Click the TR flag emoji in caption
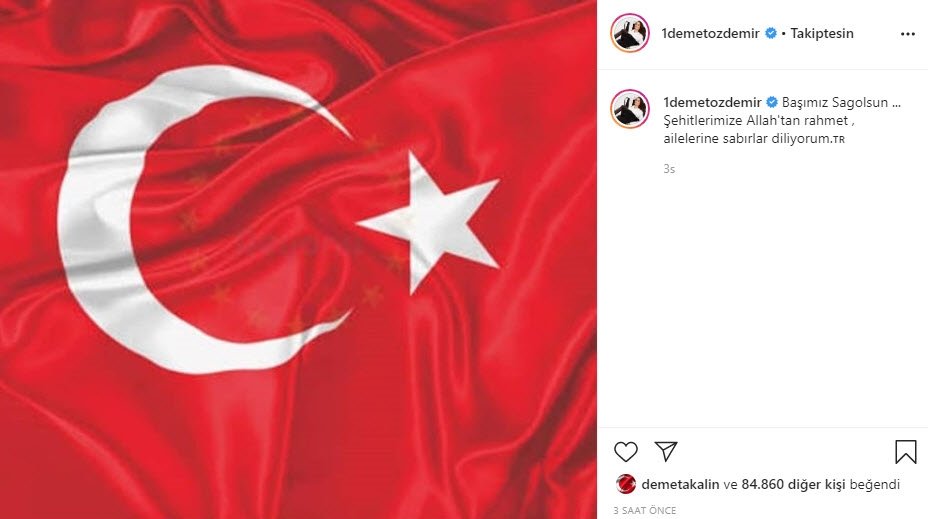This screenshot has height=519, width=928. coord(839,140)
